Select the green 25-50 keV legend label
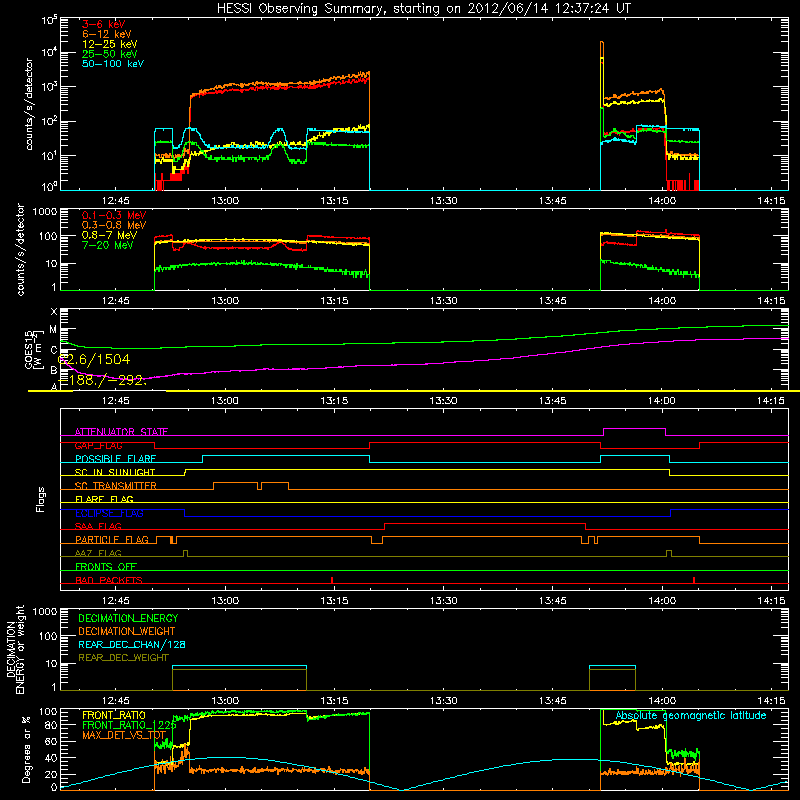This screenshot has height=800, width=800. coord(109,54)
